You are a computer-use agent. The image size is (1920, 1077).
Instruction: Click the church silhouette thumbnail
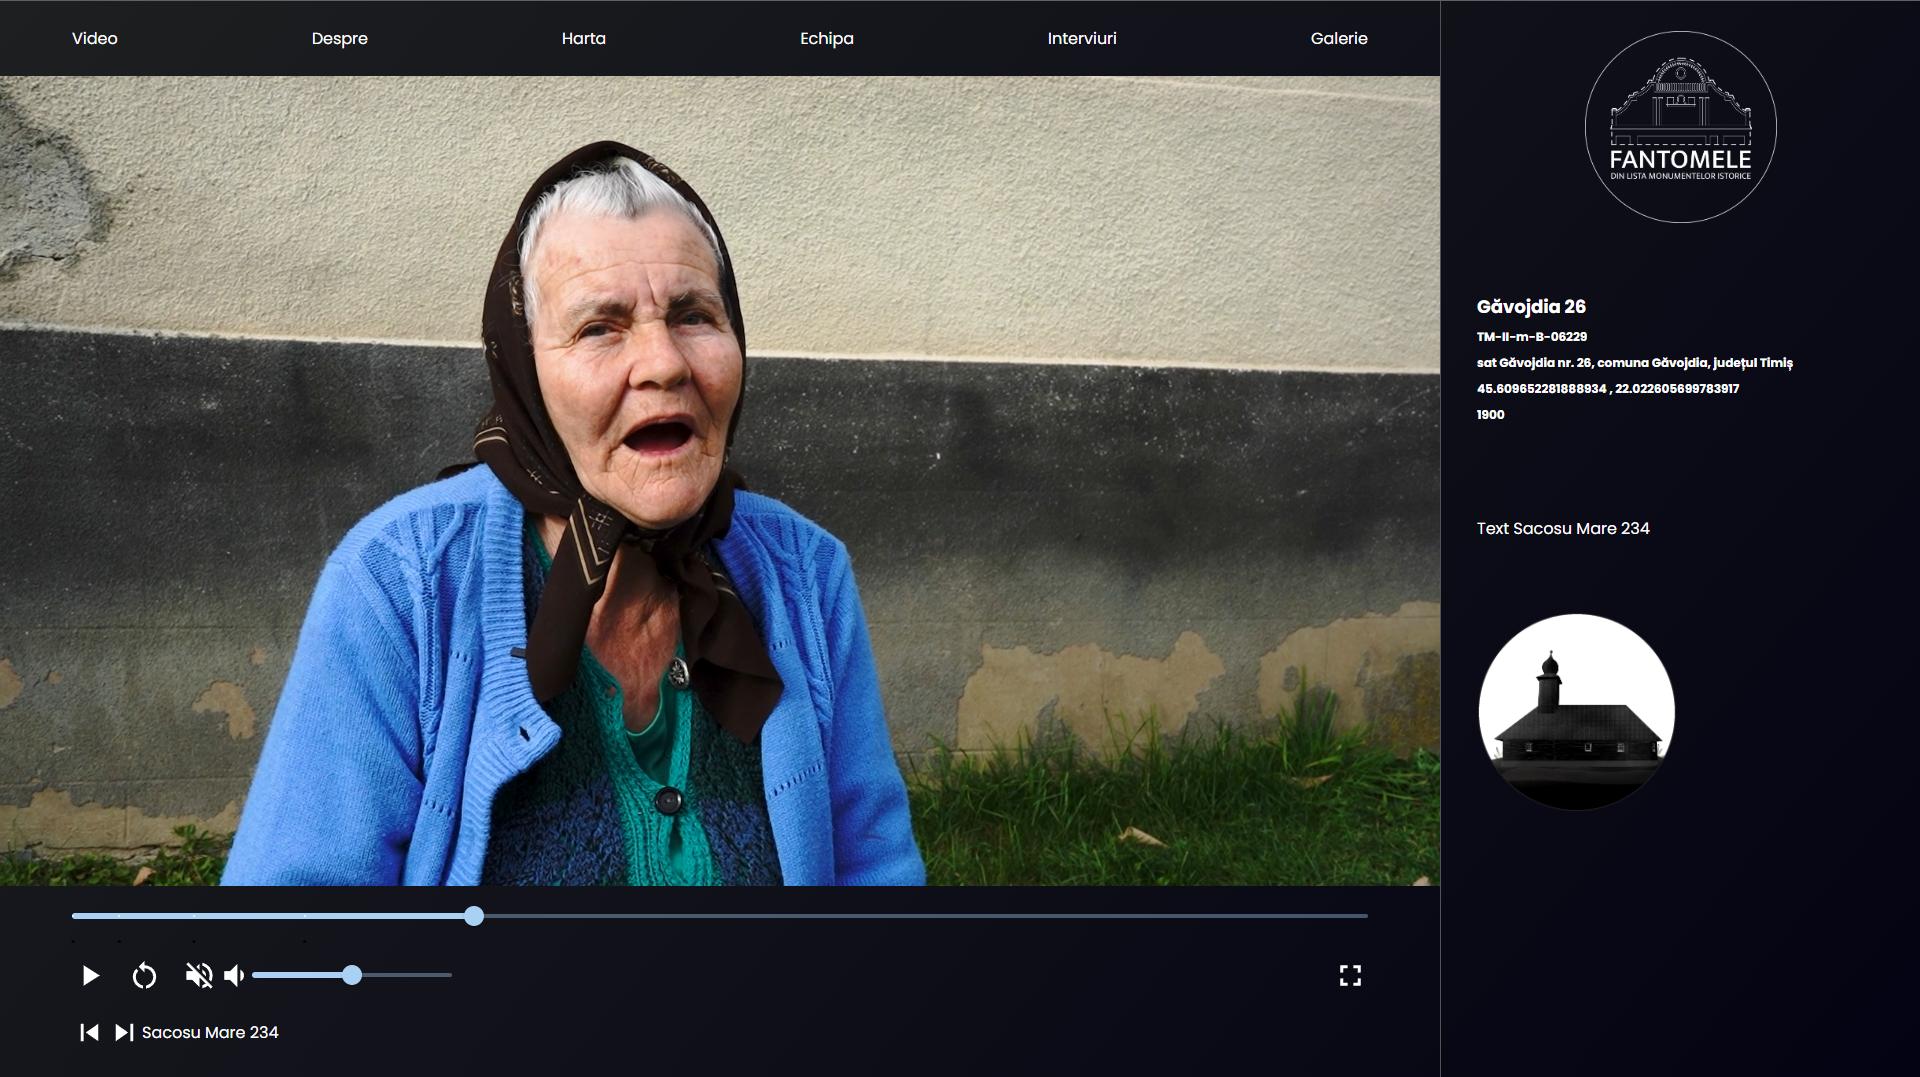(1576, 712)
